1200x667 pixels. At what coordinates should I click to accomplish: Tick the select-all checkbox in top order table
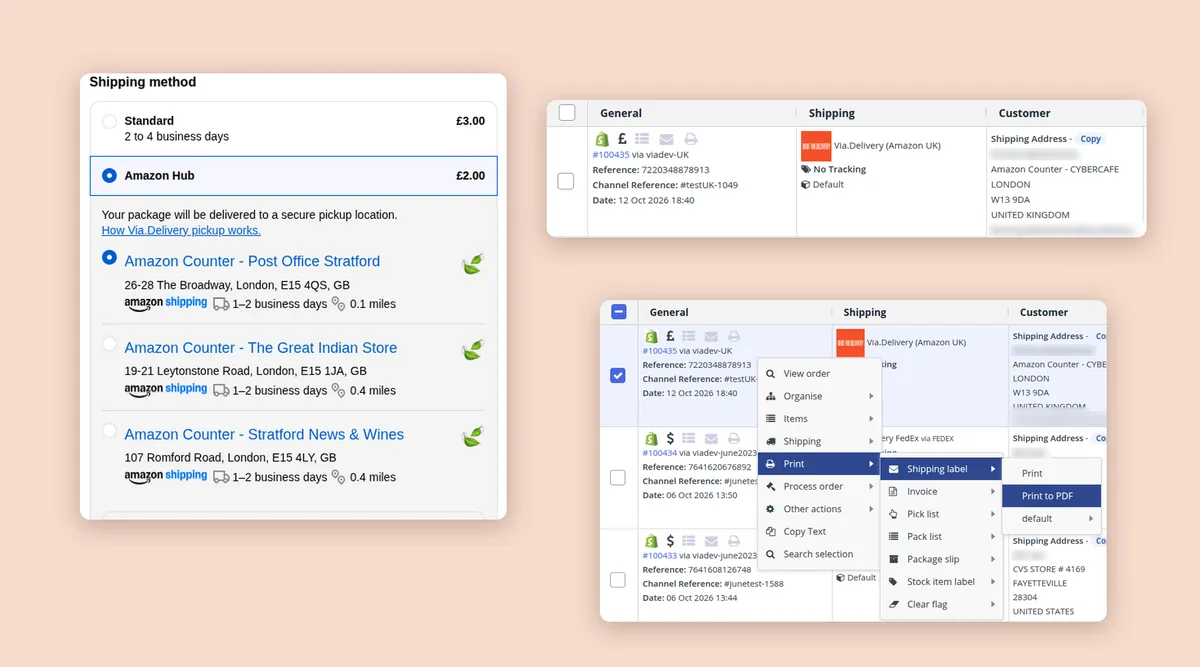[x=567, y=113]
